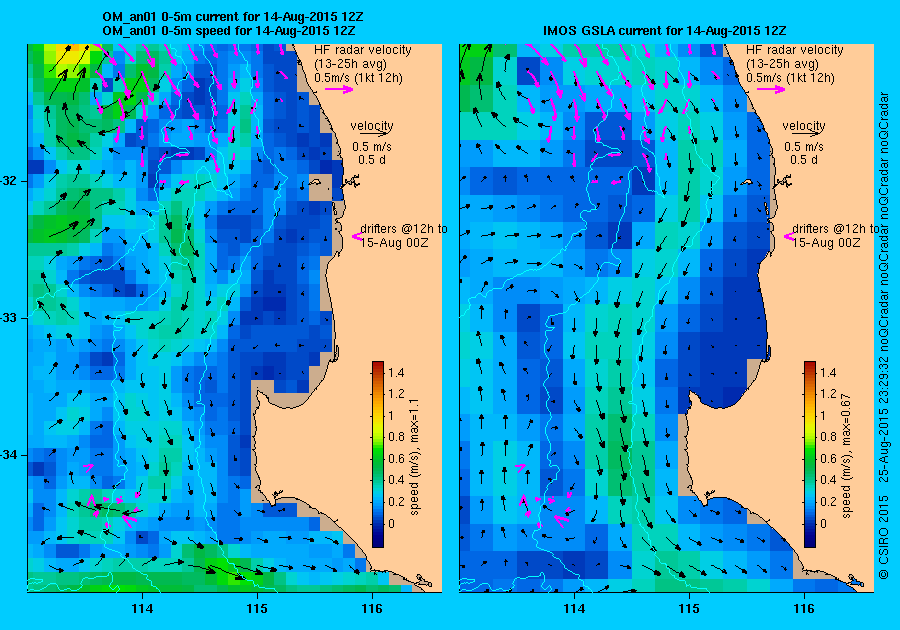Click the speed colorbar in the IMOS GSLA map
The image size is (900, 630).
point(810,454)
